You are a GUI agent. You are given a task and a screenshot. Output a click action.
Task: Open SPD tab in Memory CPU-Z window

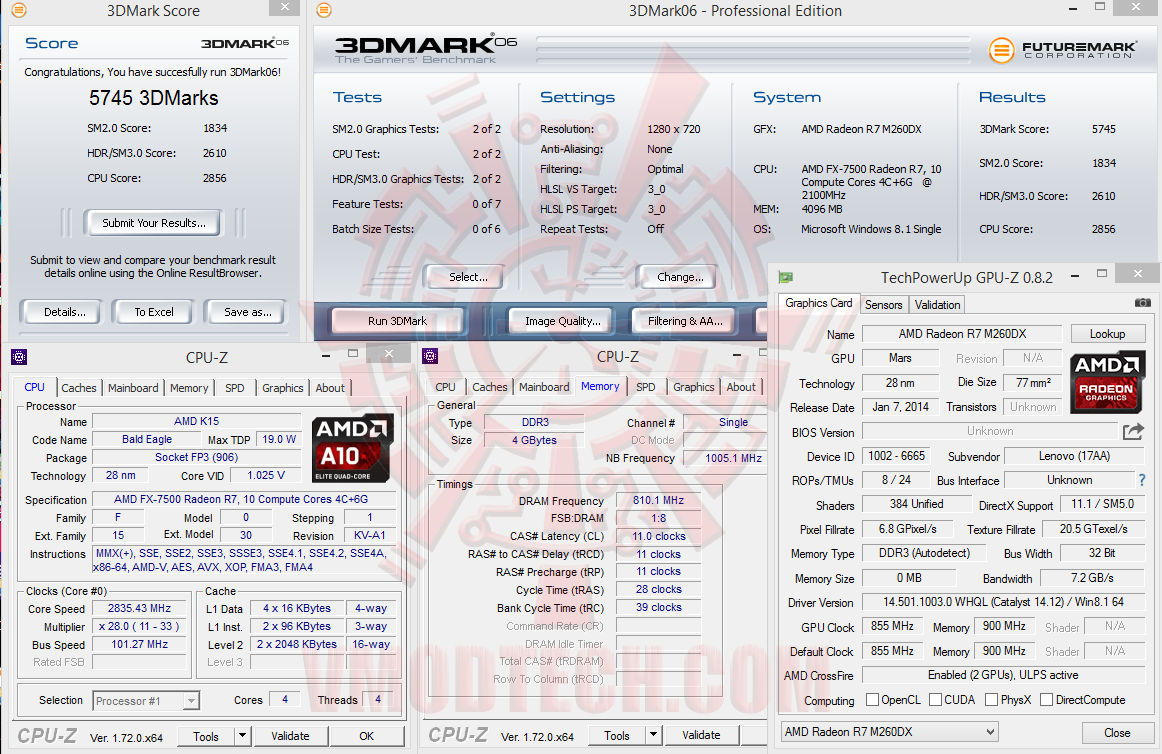point(645,387)
